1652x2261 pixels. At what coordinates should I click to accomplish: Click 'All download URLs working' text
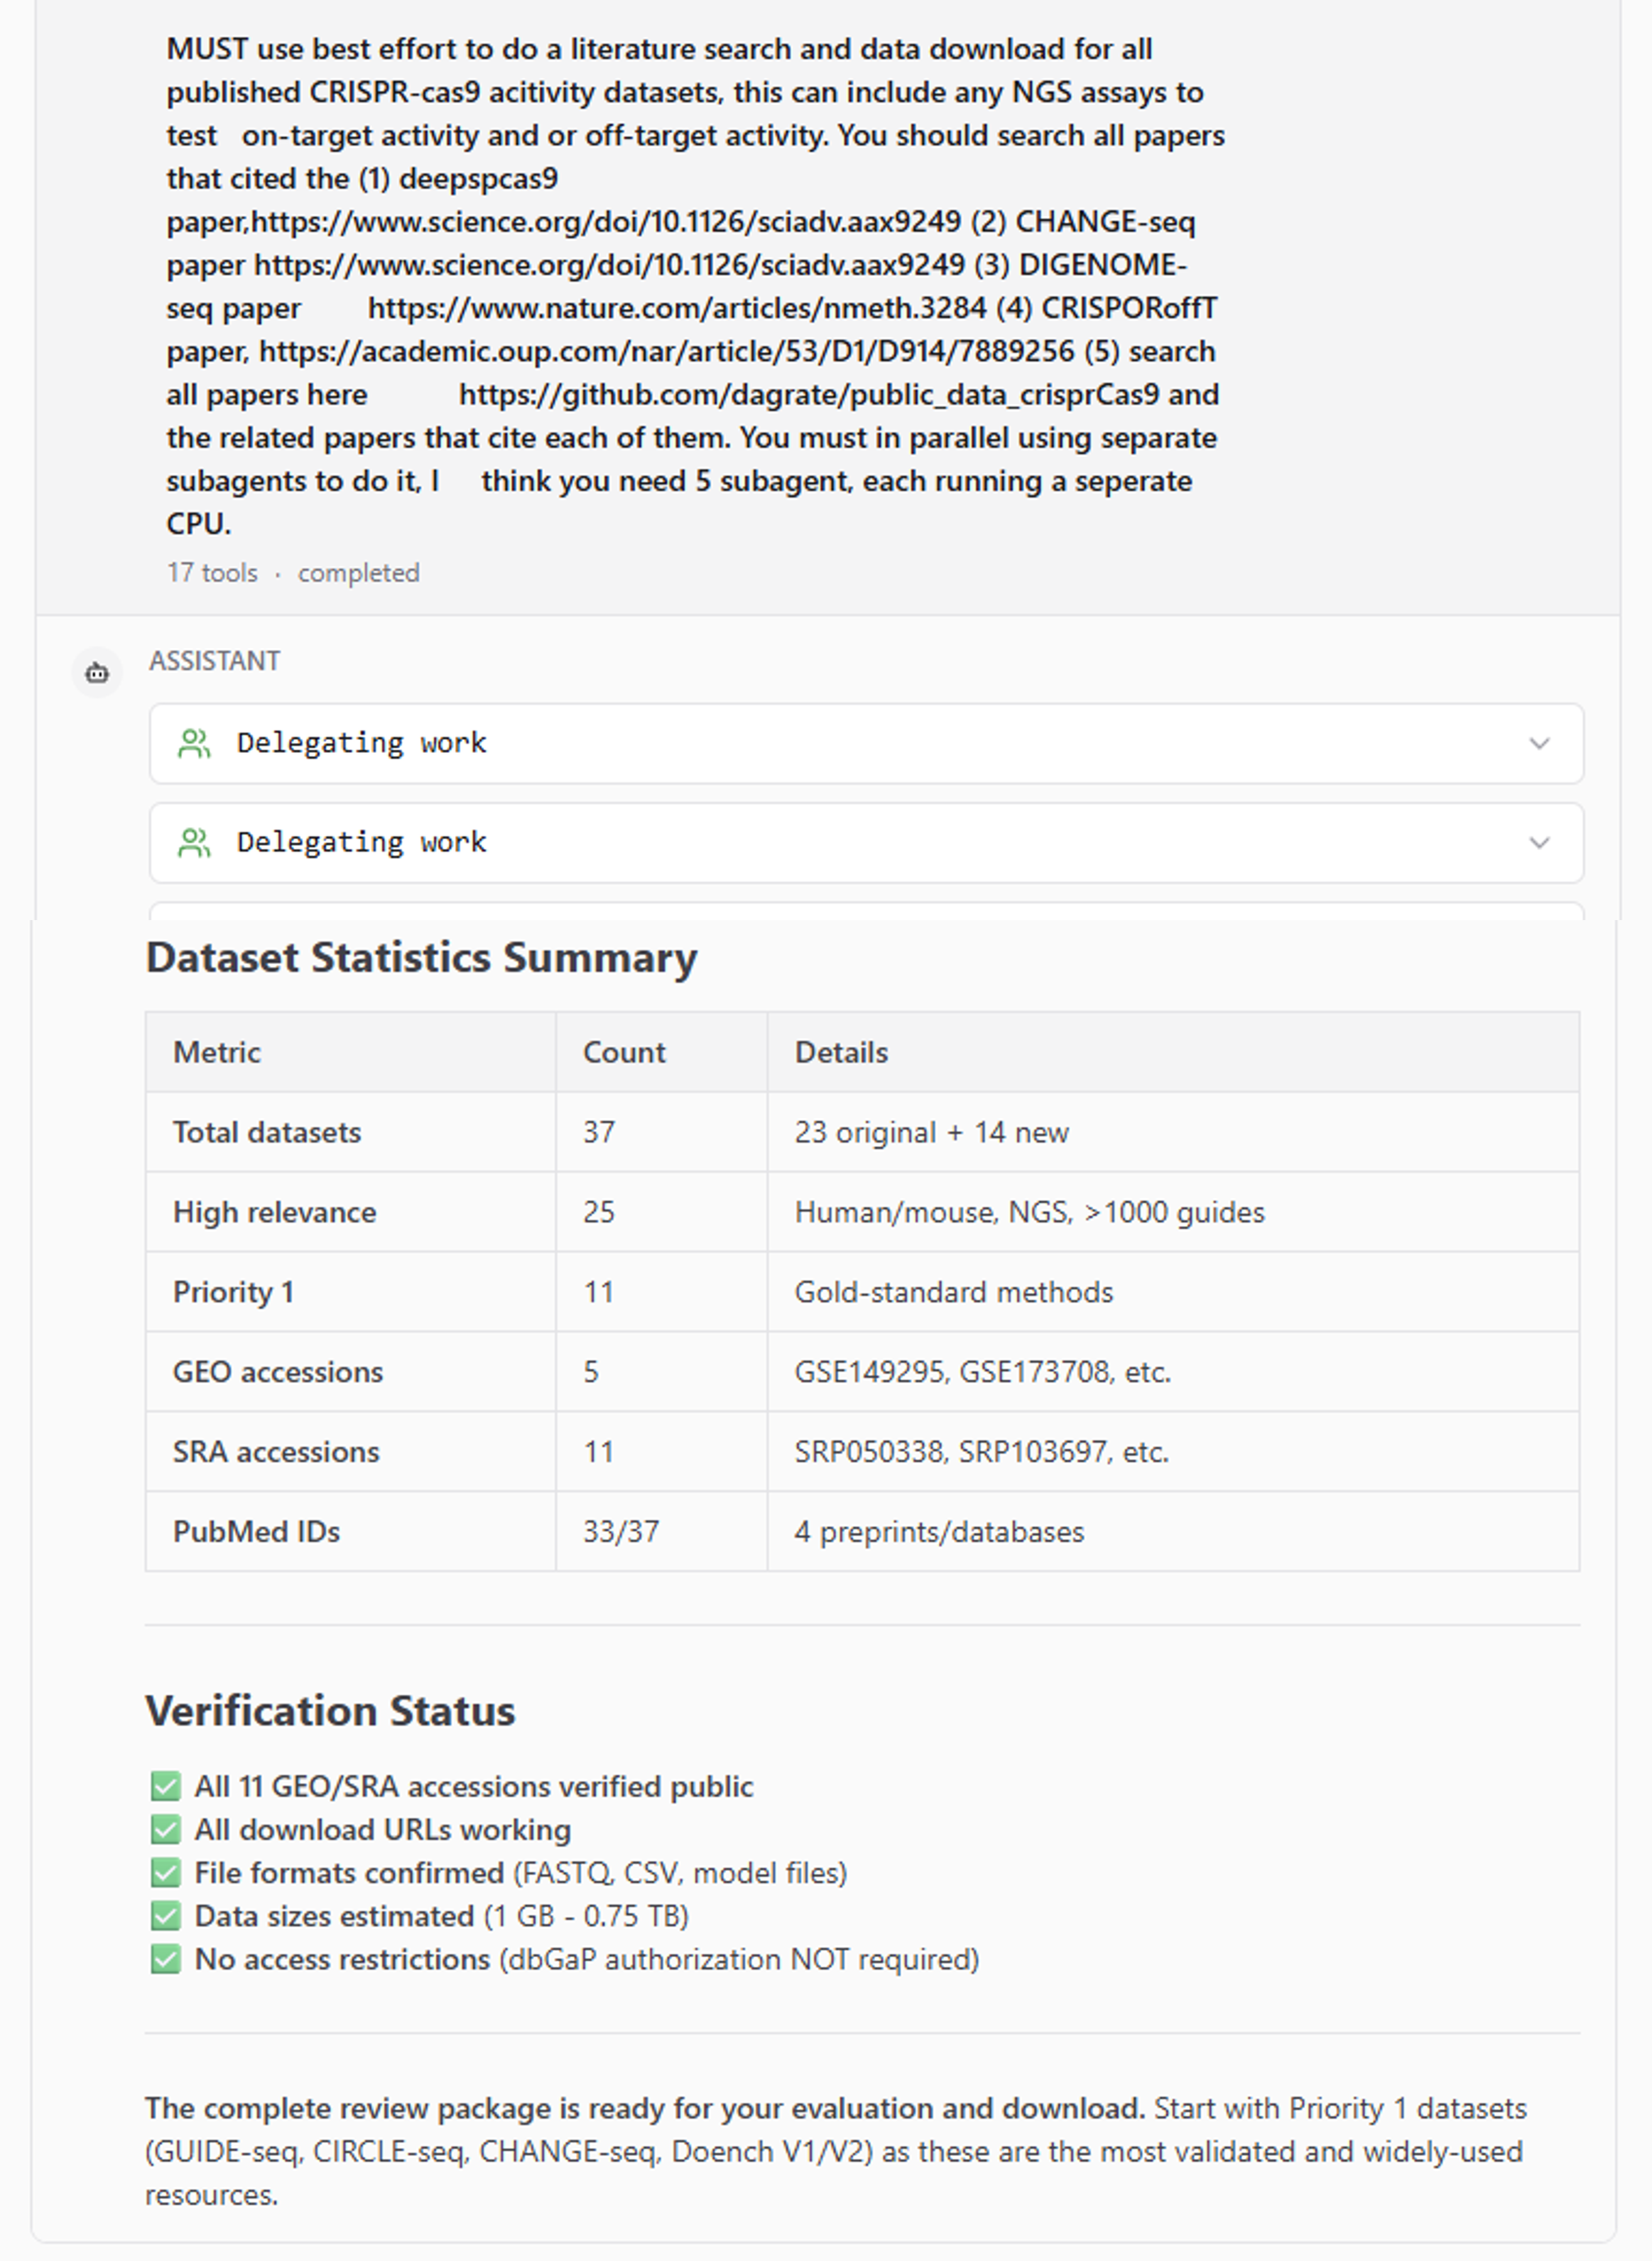382,1829
